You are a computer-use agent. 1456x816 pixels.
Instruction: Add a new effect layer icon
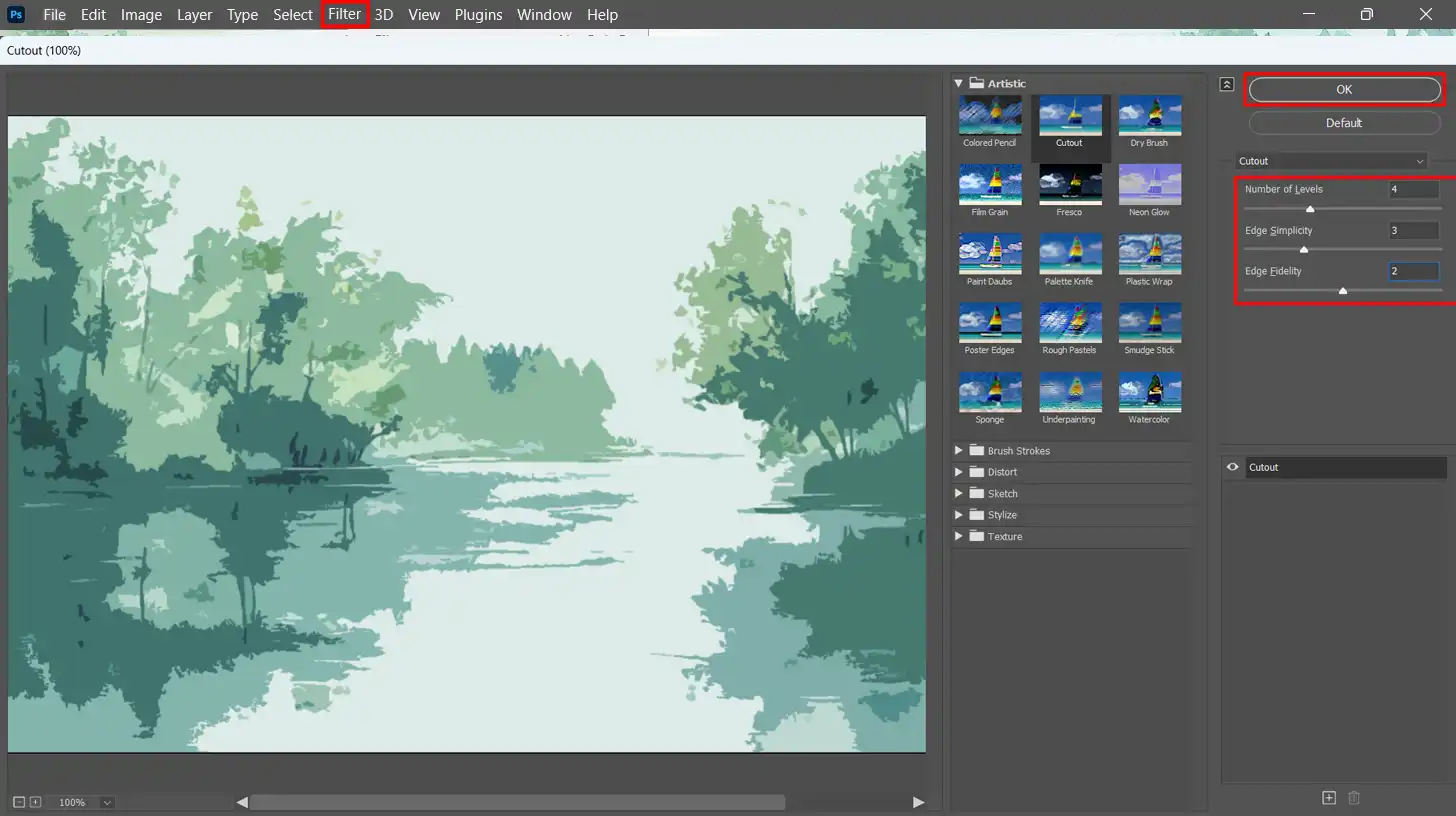pyautogui.click(x=1329, y=797)
